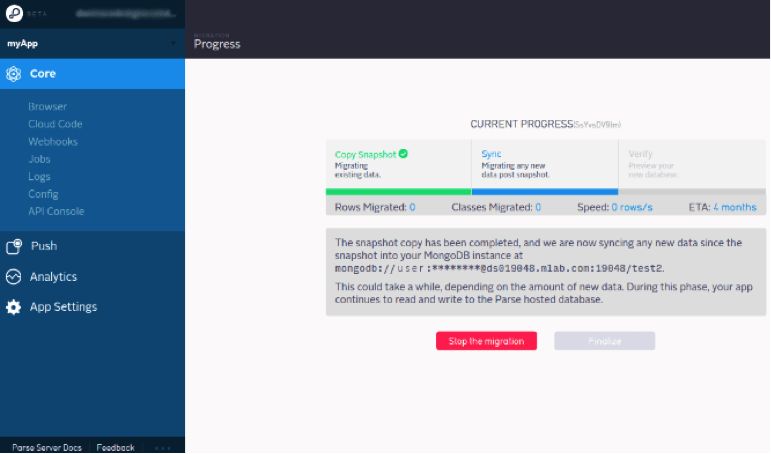Open the API Console

(x=56, y=212)
